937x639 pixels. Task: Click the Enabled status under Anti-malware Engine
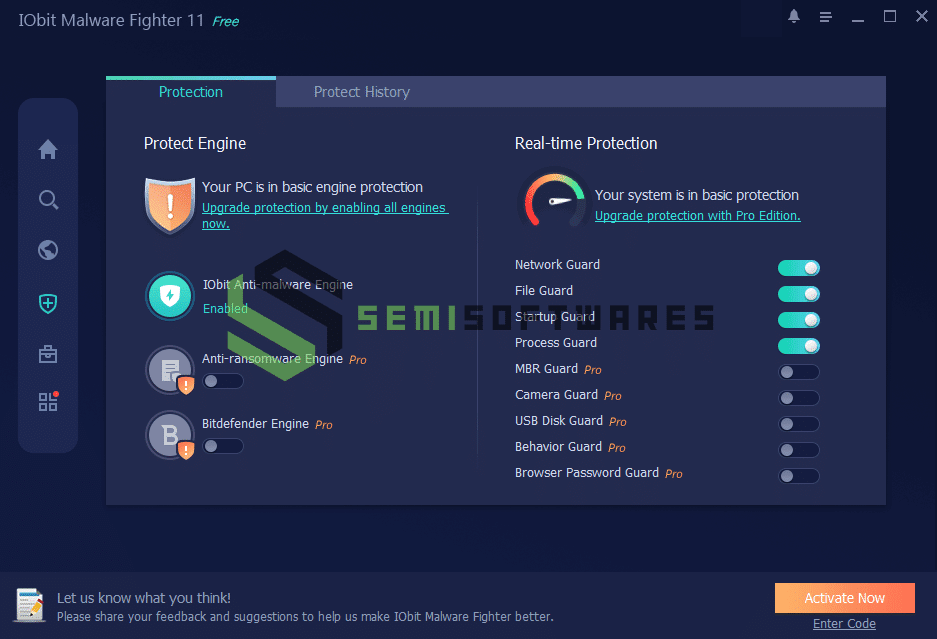[225, 308]
